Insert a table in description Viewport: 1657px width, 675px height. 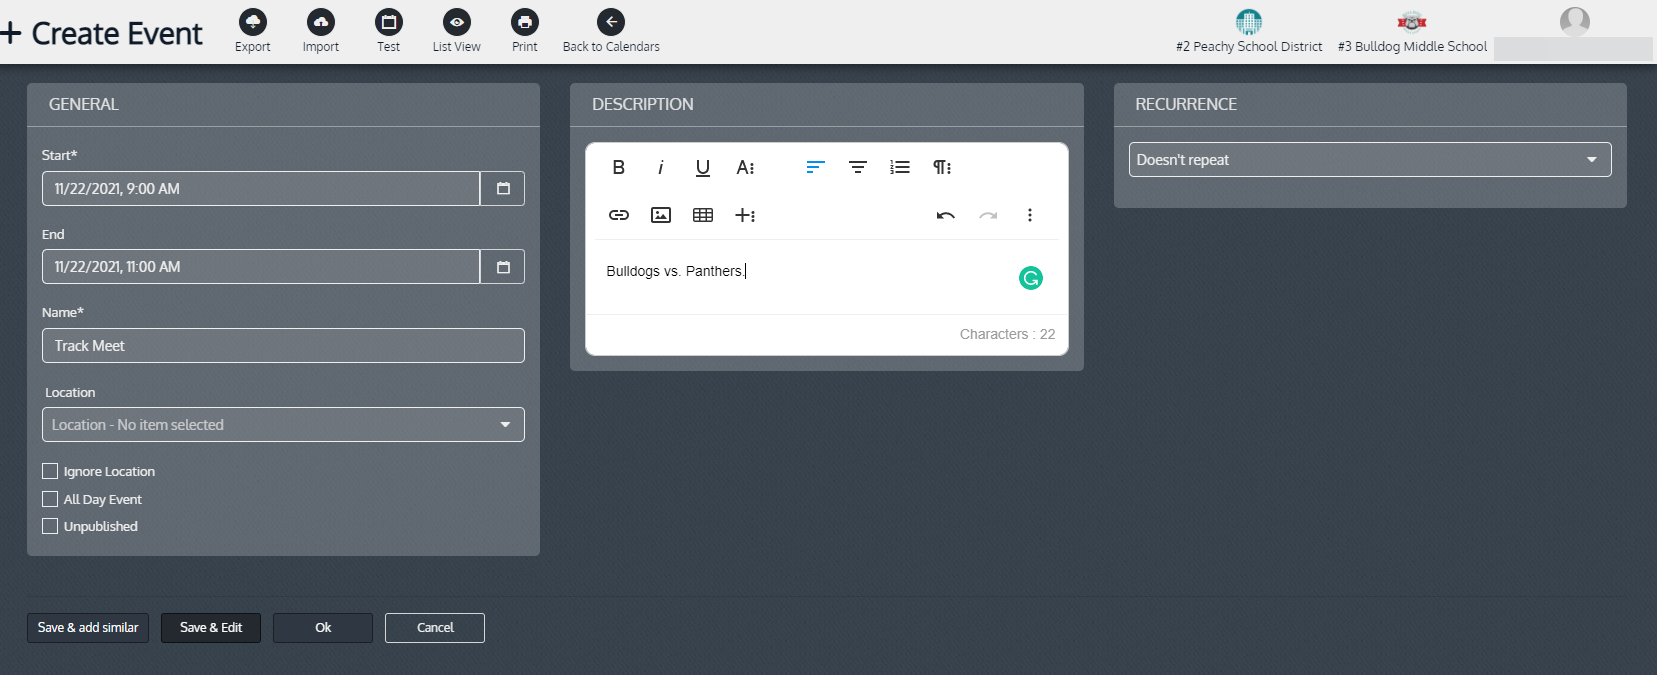coord(703,215)
